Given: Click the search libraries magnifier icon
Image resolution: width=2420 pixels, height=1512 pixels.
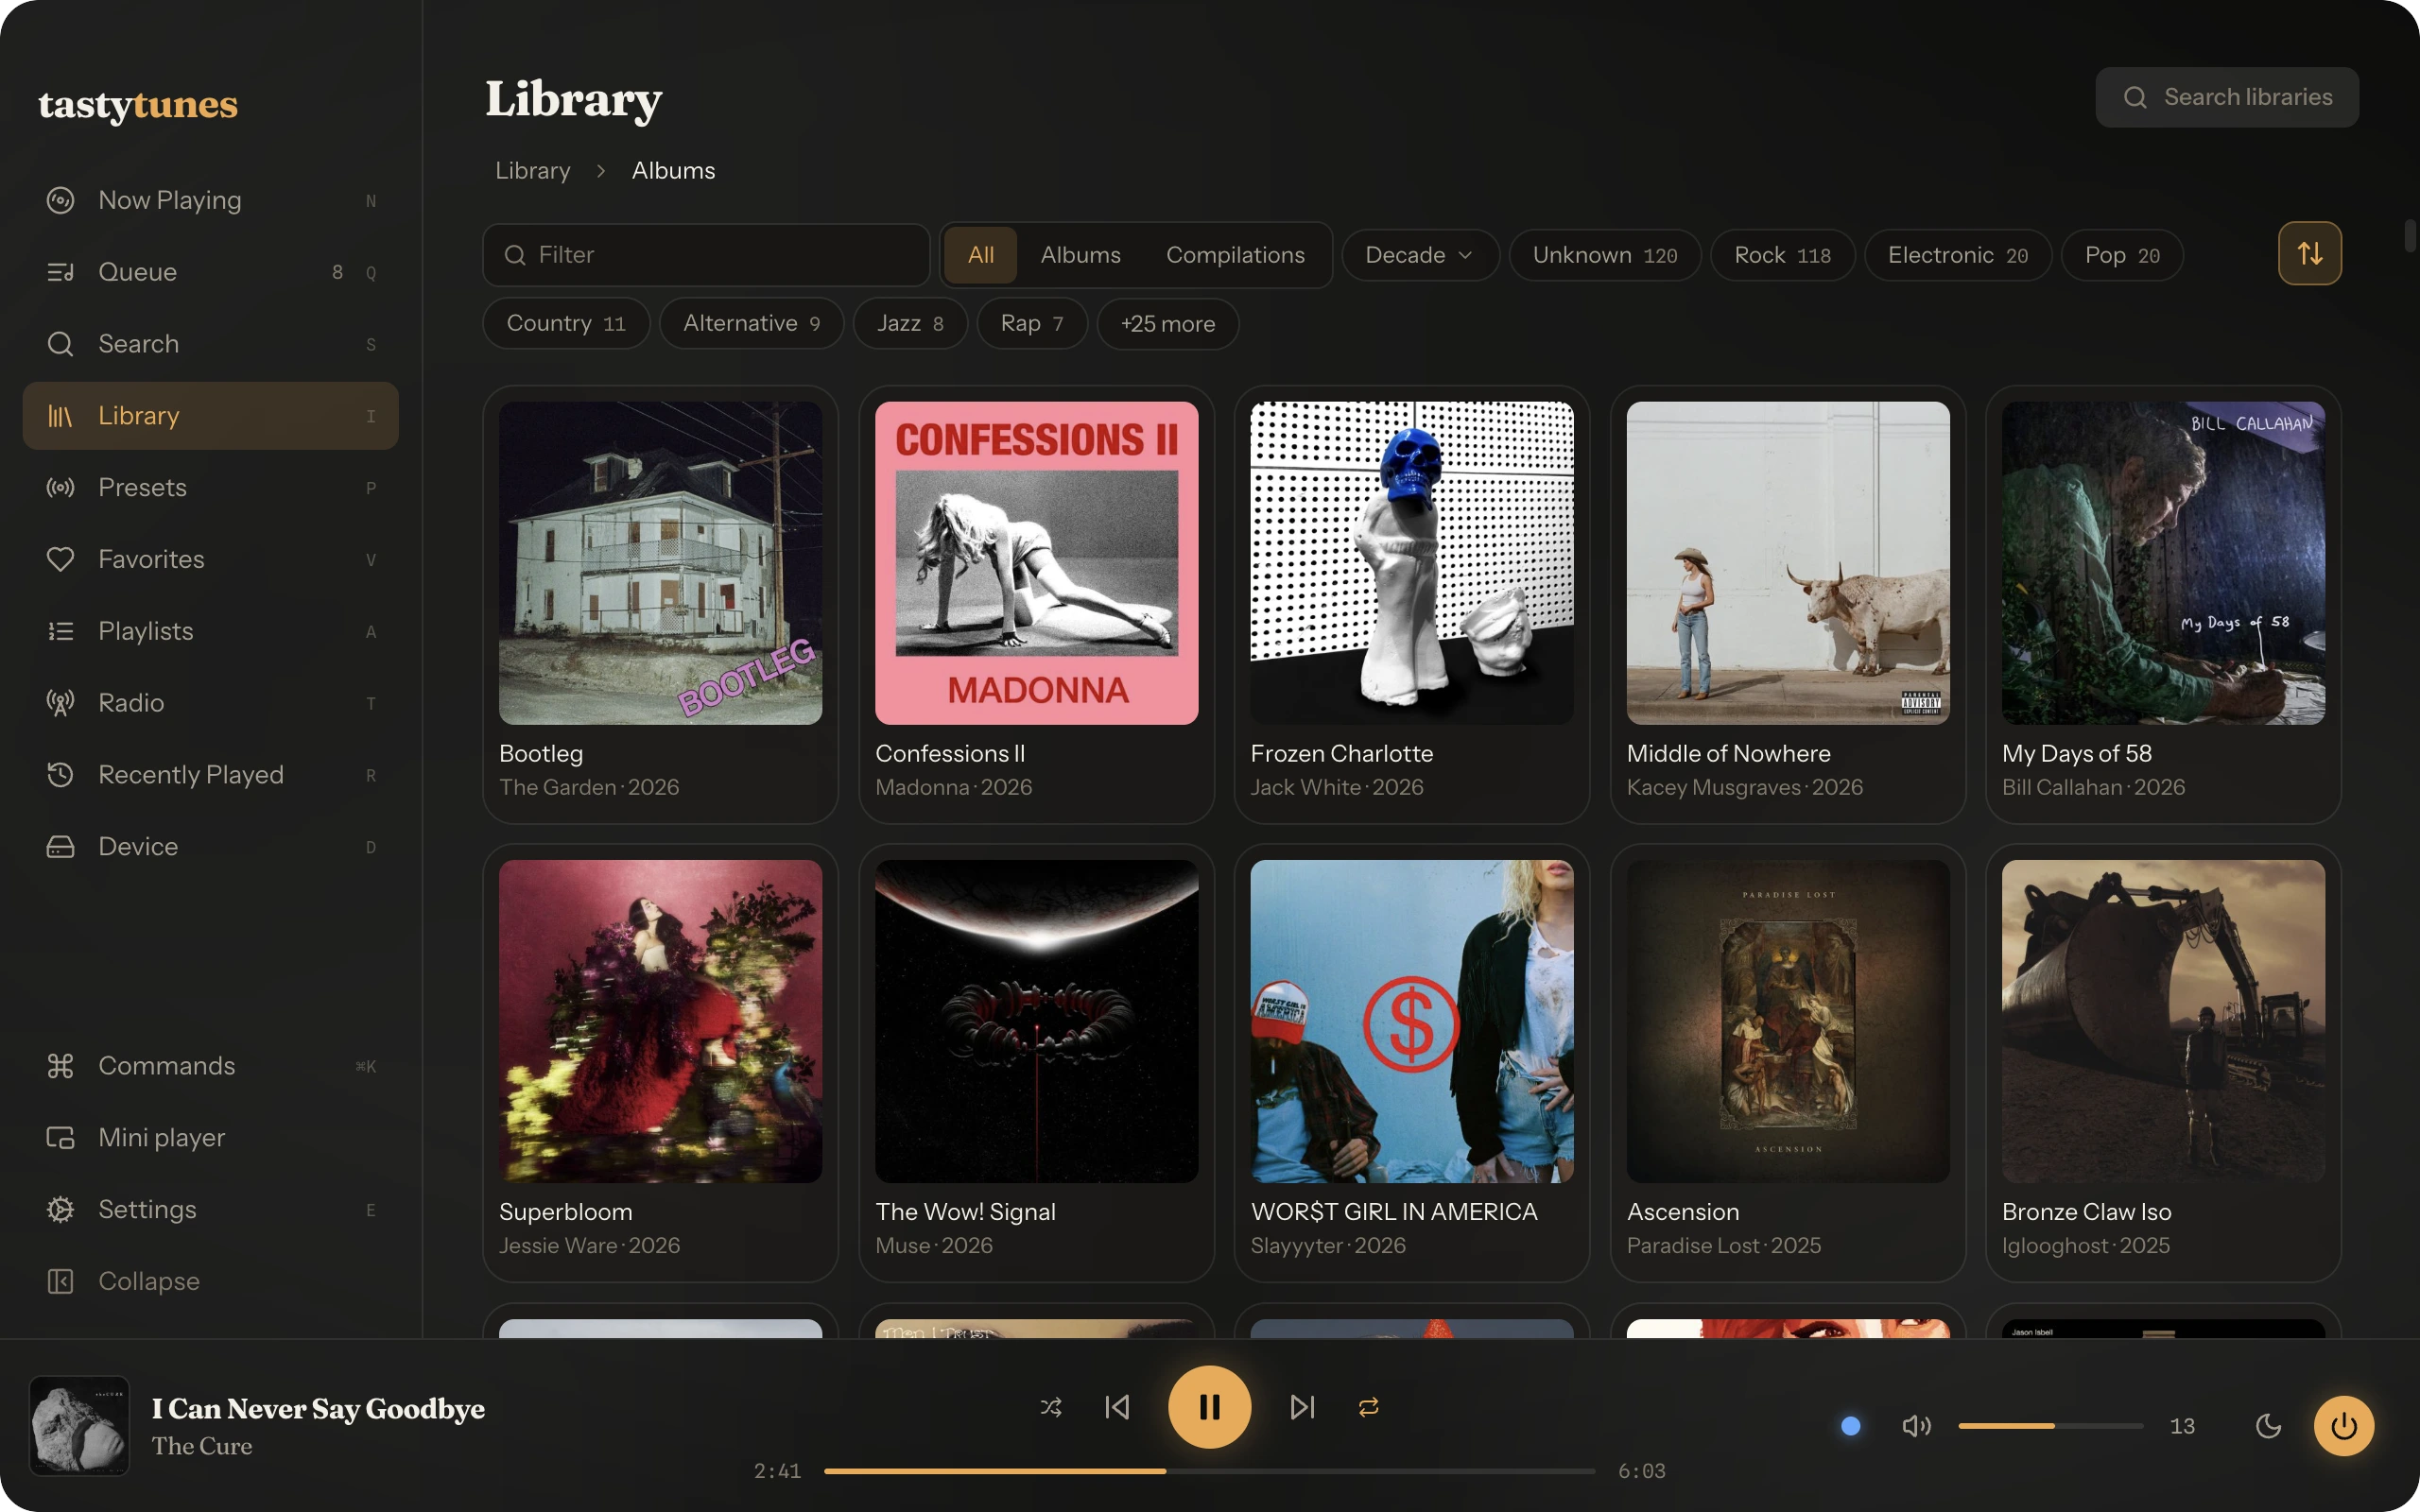Looking at the screenshot, I should click(2135, 97).
